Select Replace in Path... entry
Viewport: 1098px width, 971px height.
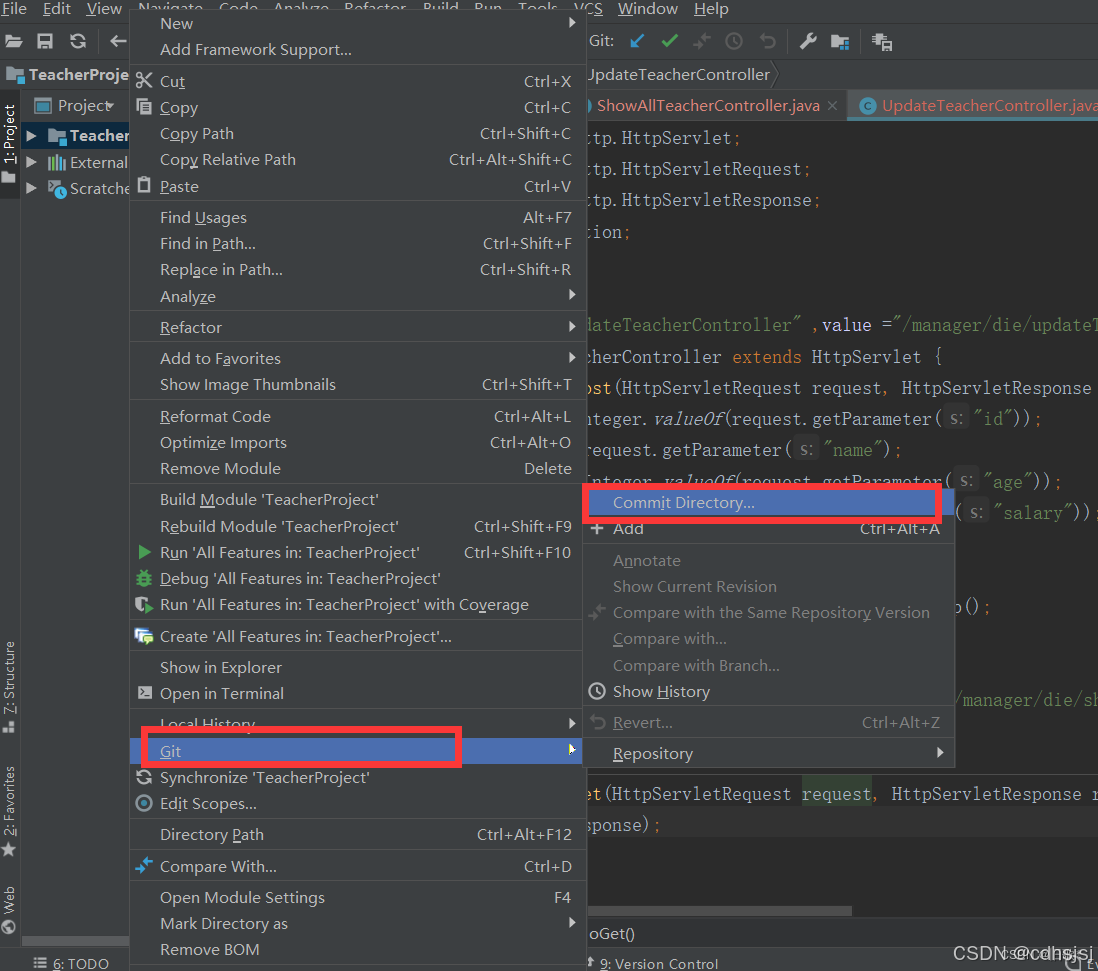357,270
